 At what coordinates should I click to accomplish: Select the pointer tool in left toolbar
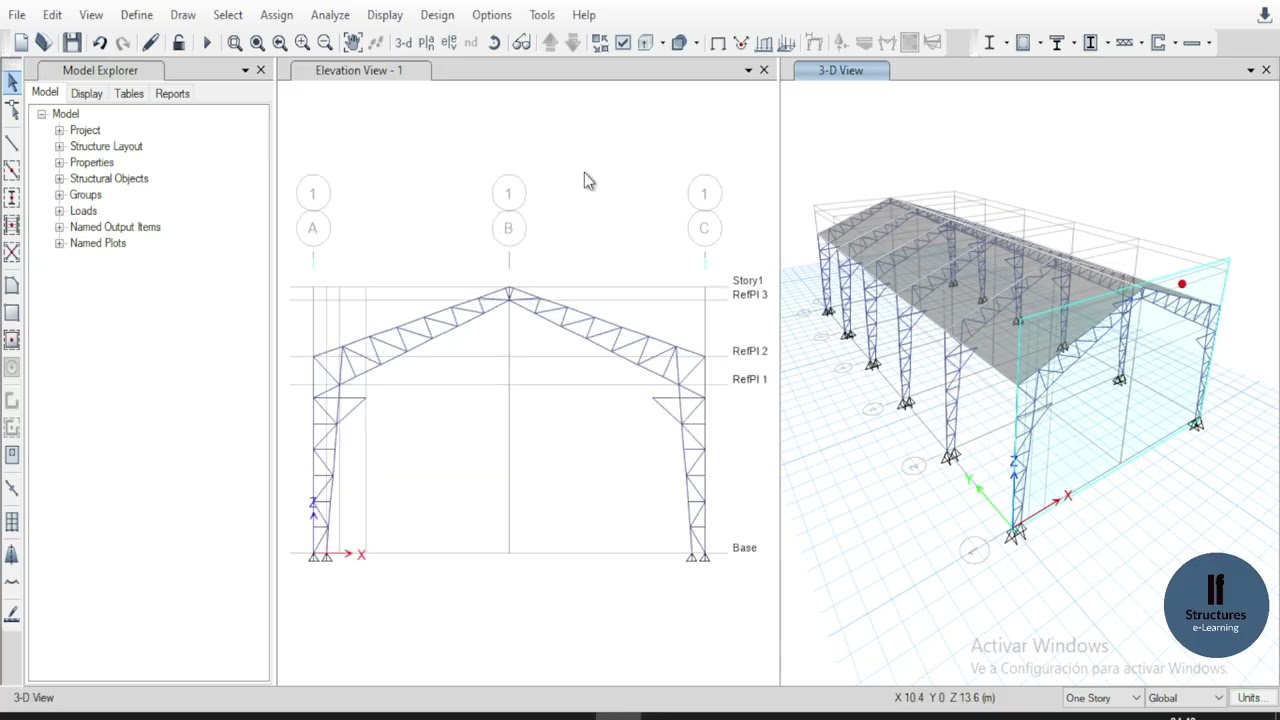point(12,83)
